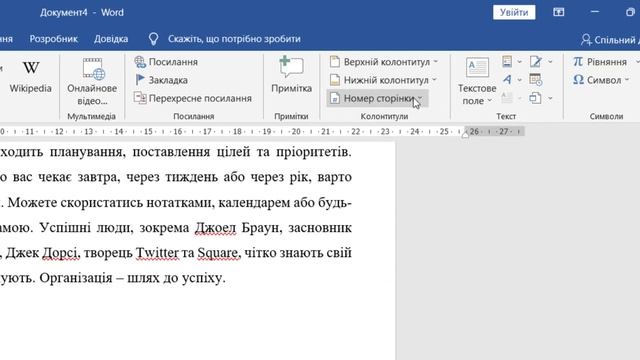Expand the Текстове поле dropdown arrow
This screenshot has width=640, height=360.
click(x=489, y=101)
